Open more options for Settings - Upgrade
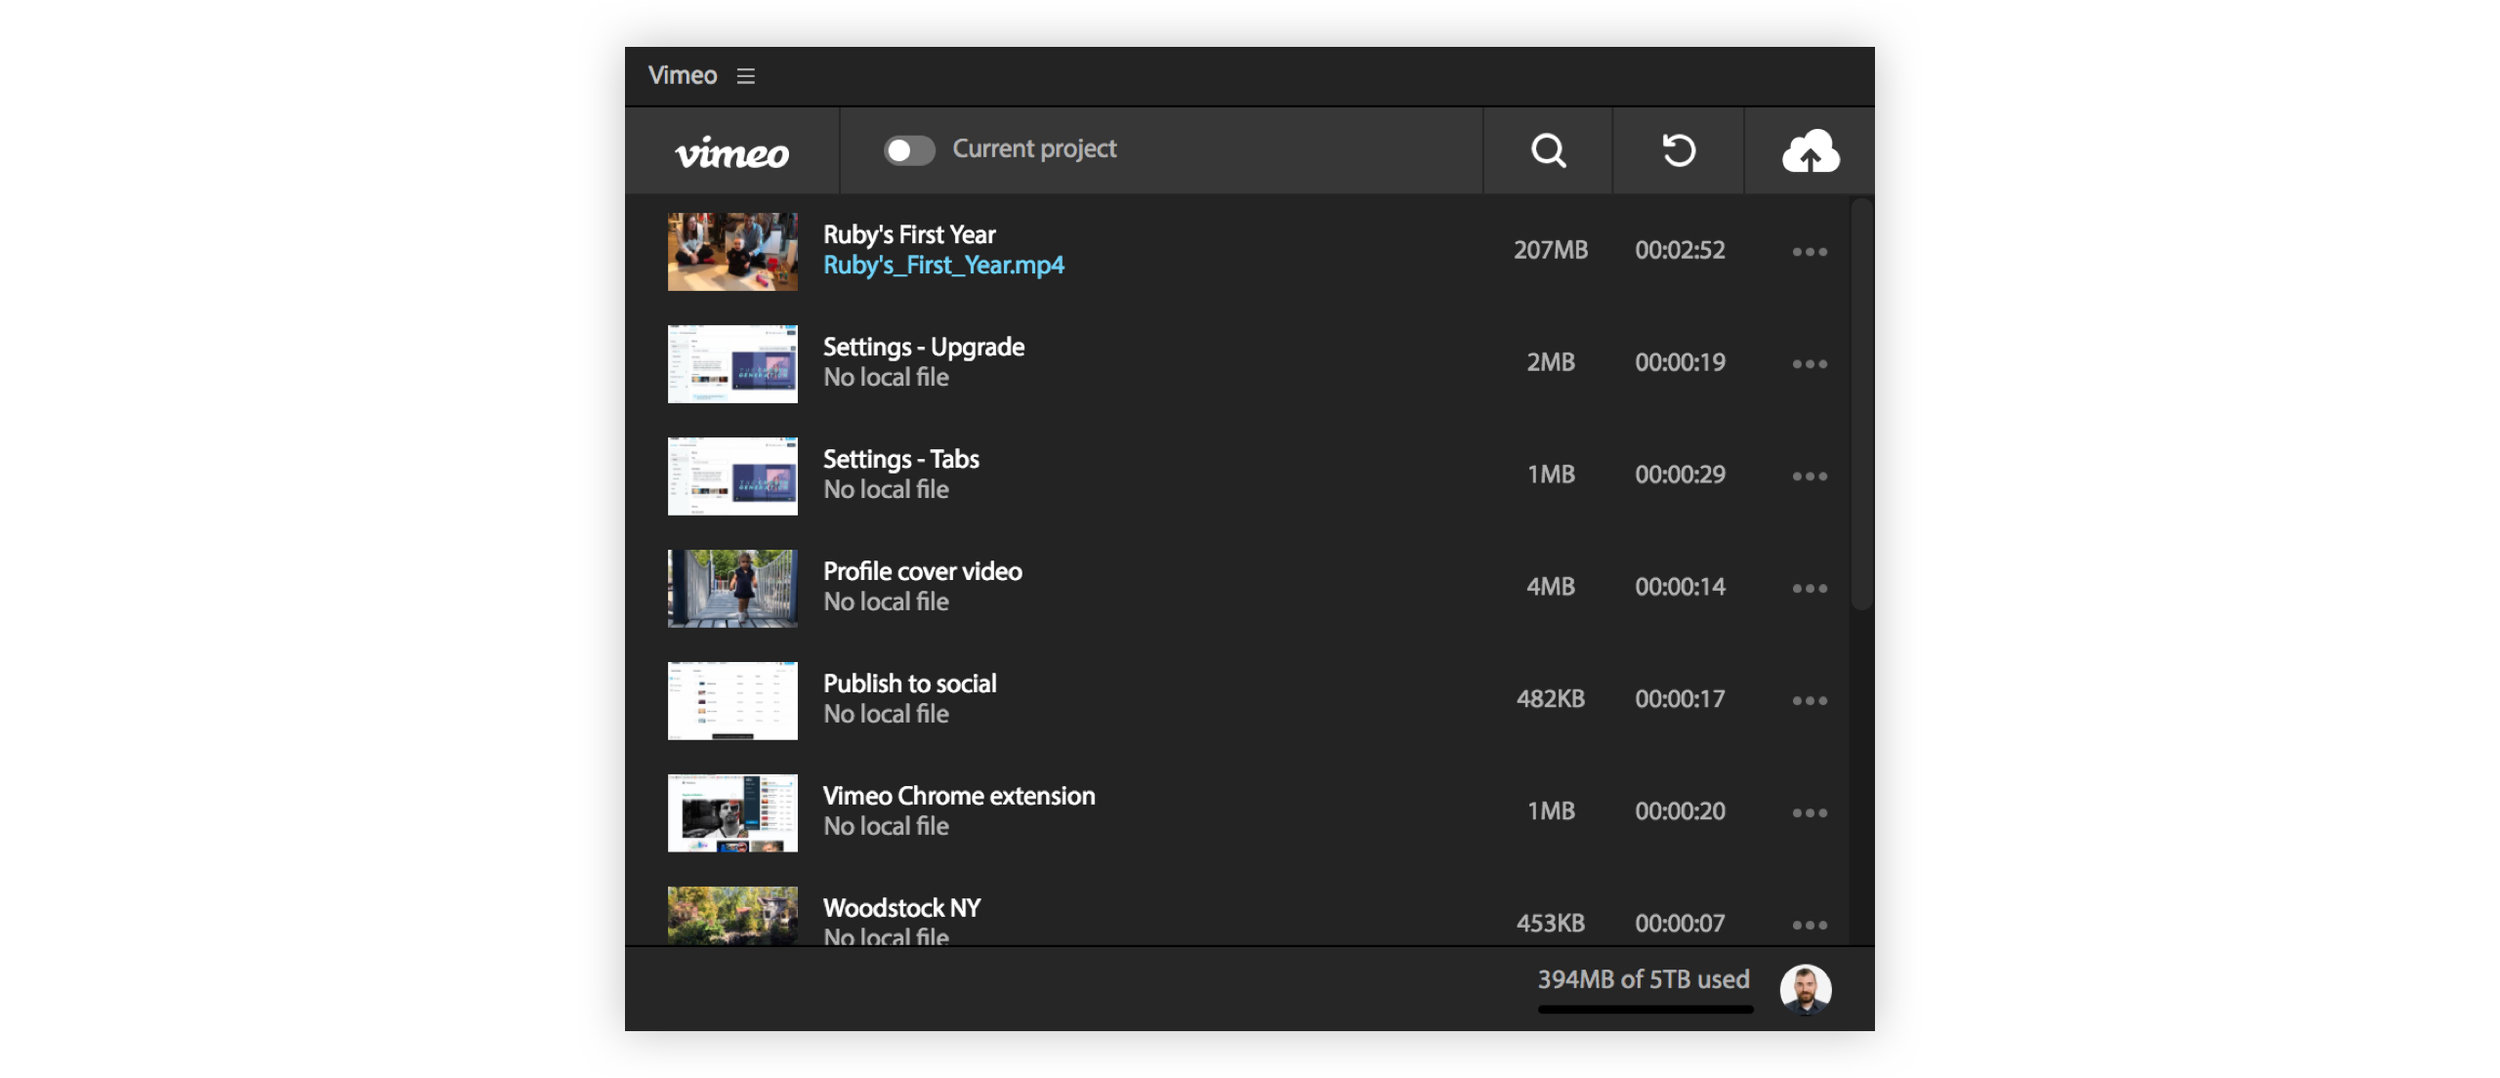2500x1078 pixels. pos(1810,363)
